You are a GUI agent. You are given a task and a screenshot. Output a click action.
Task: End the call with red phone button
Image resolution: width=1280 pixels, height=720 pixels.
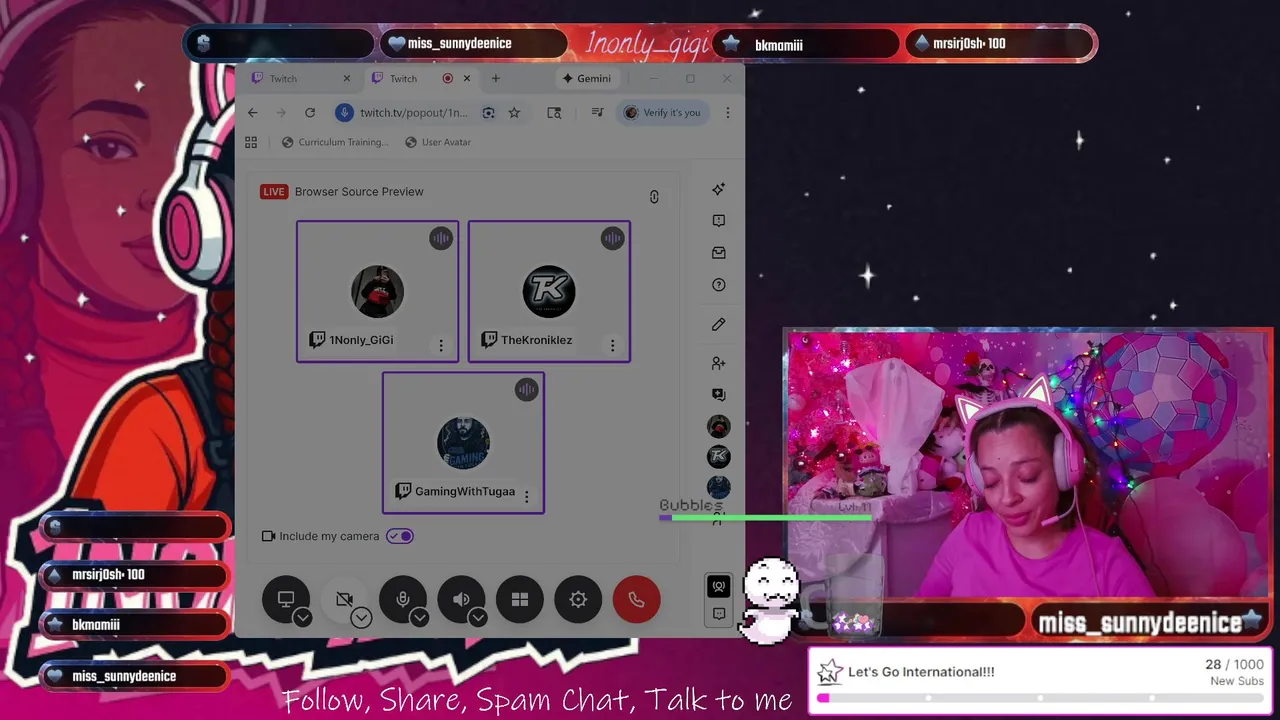pyautogui.click(x=636, y=599)
